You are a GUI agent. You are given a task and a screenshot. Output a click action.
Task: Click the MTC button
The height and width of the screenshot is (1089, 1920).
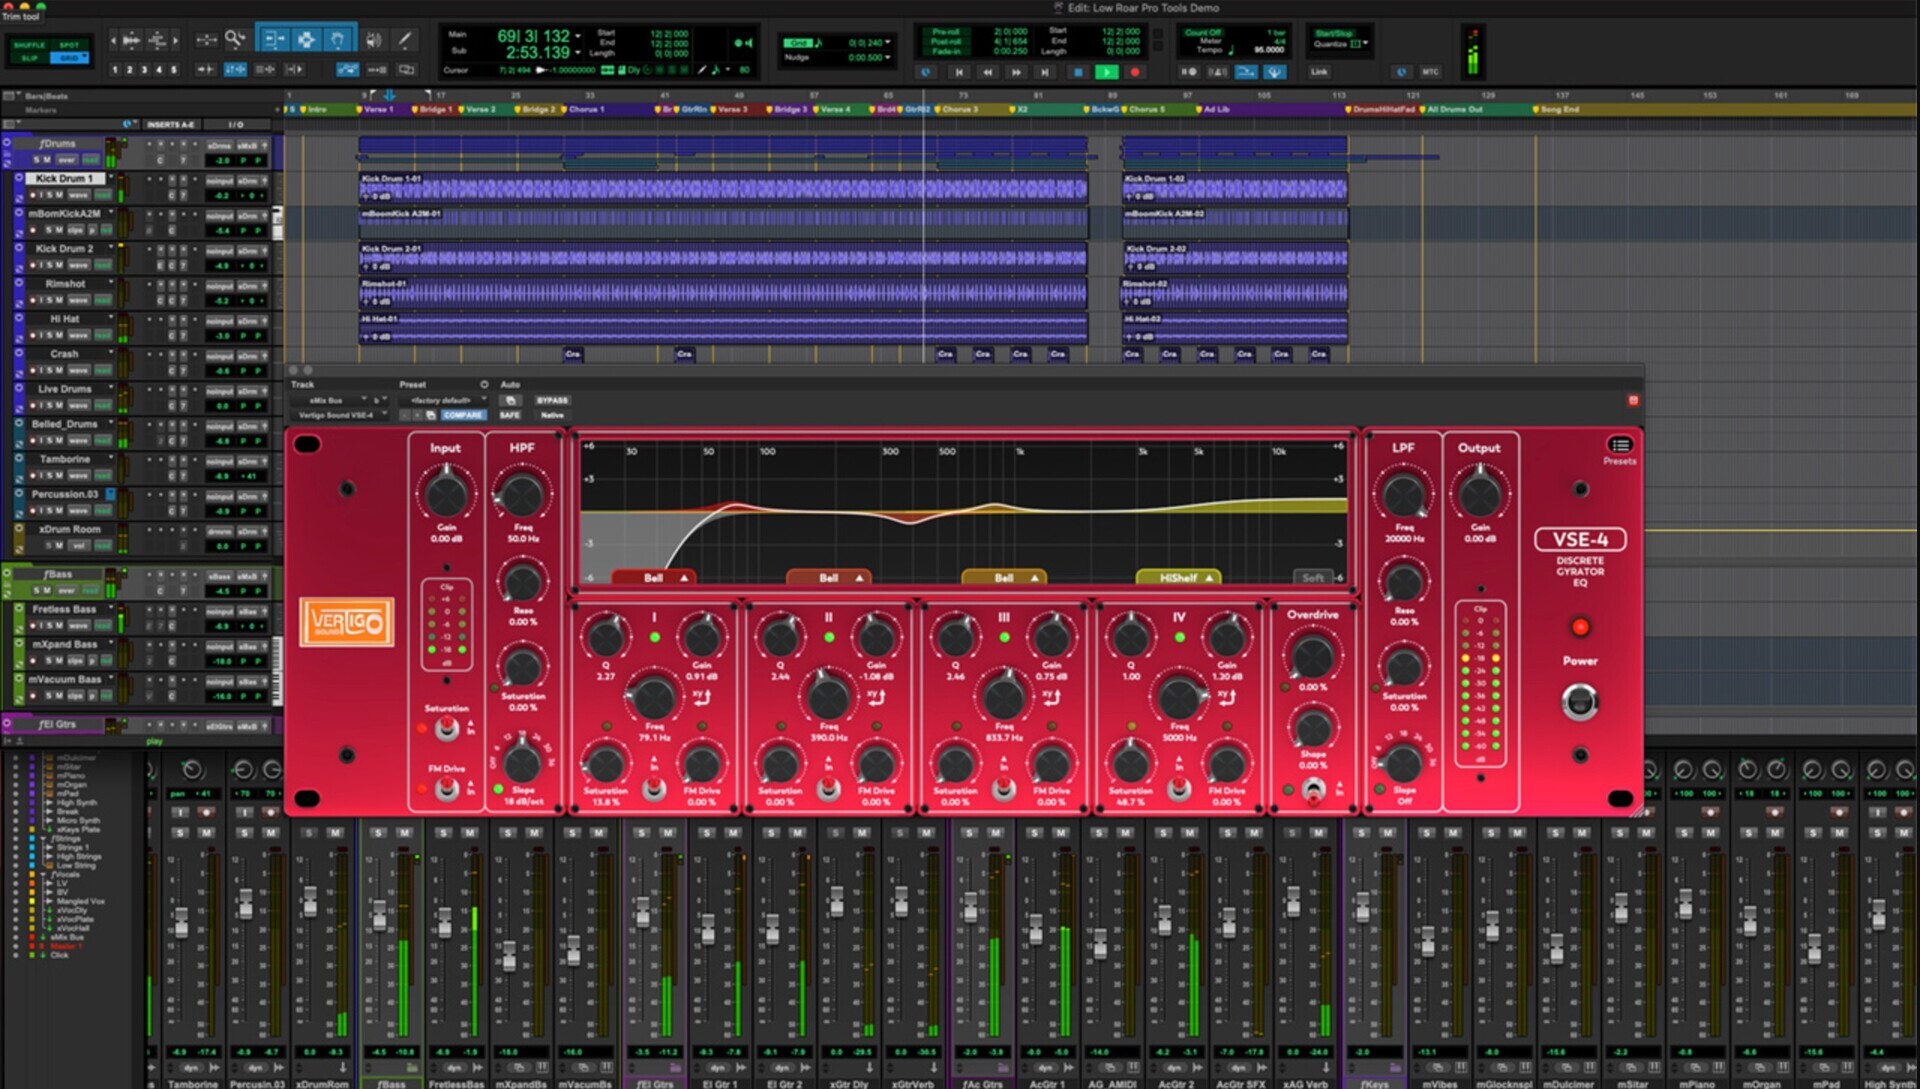[x=1431, y=72]
